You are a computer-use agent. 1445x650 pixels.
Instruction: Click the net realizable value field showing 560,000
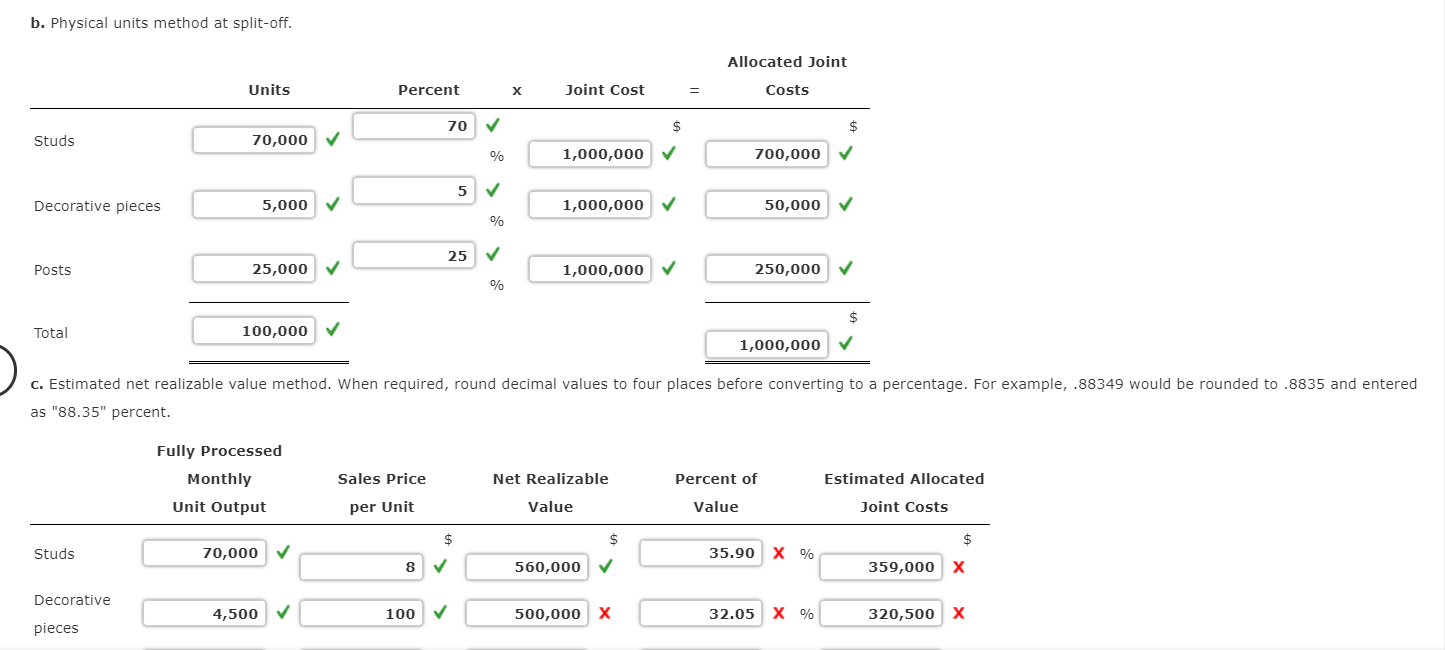point(526,567)
